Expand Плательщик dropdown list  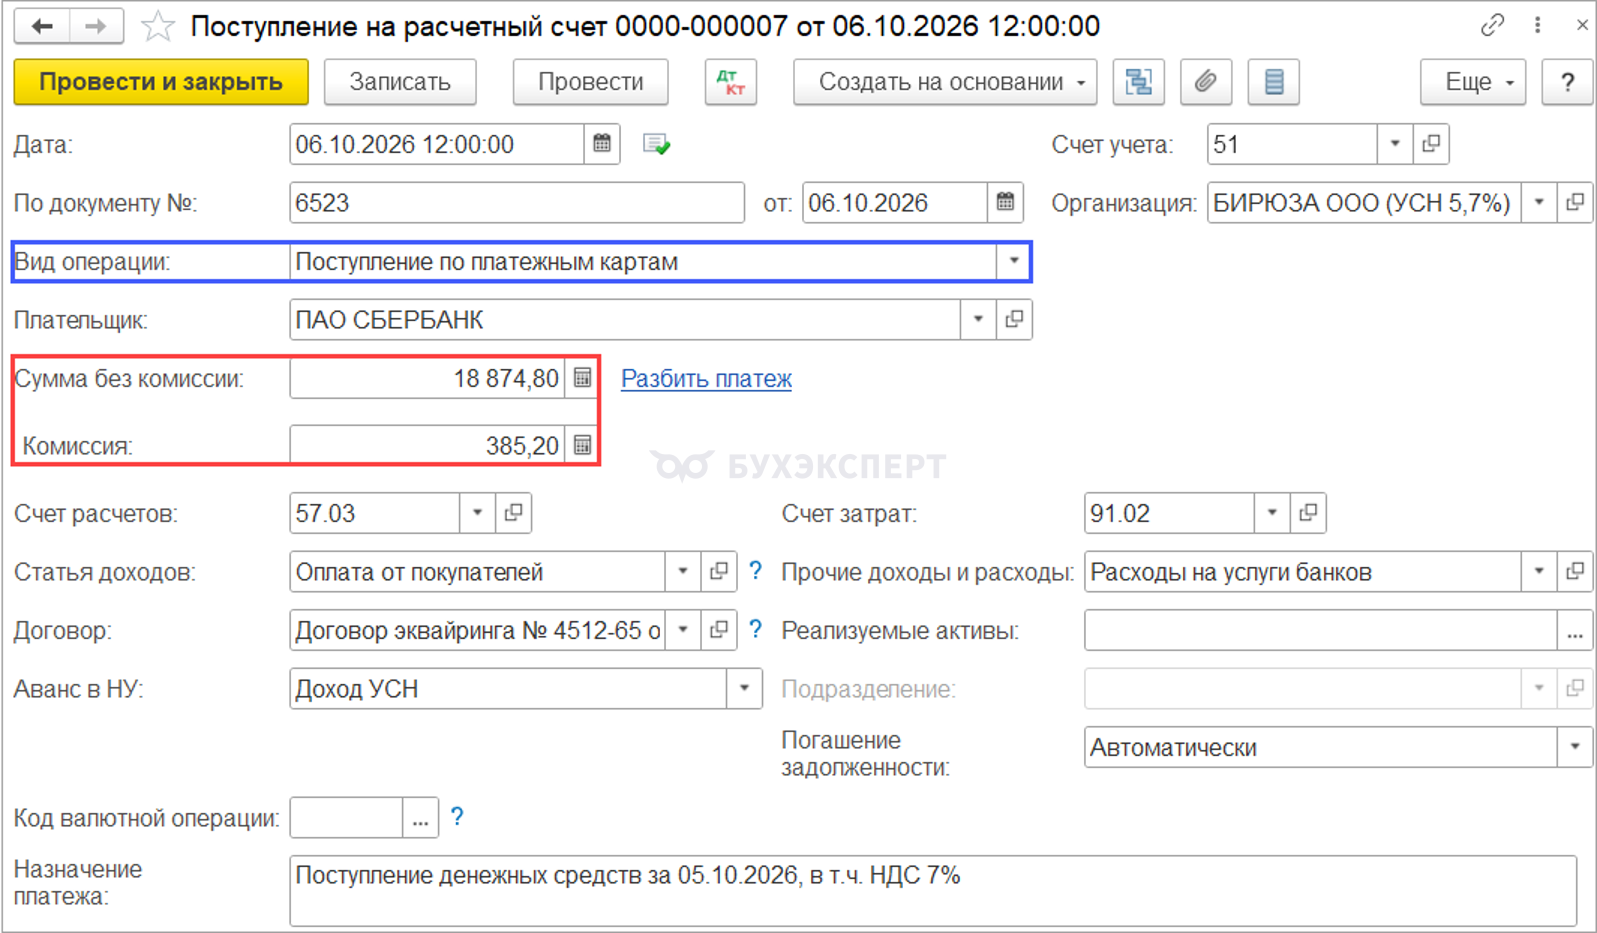[978, 320]
